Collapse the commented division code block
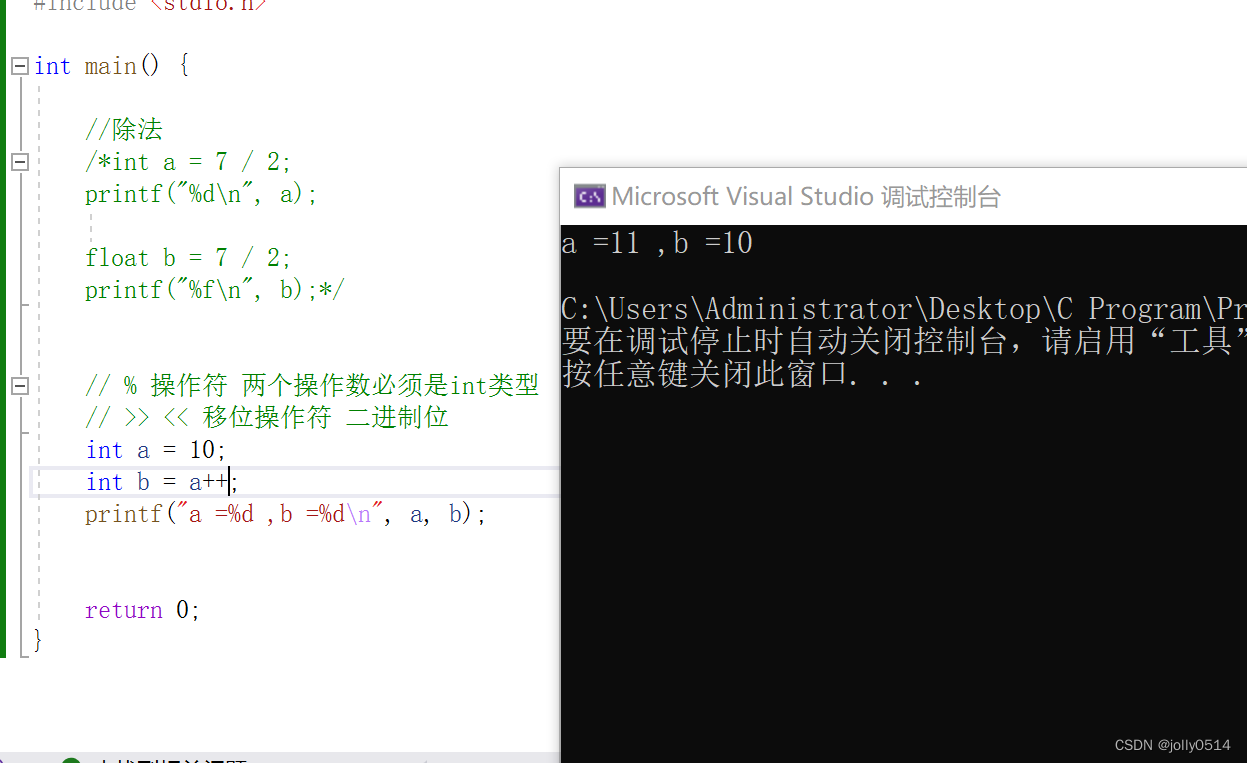 coord(18,161)
